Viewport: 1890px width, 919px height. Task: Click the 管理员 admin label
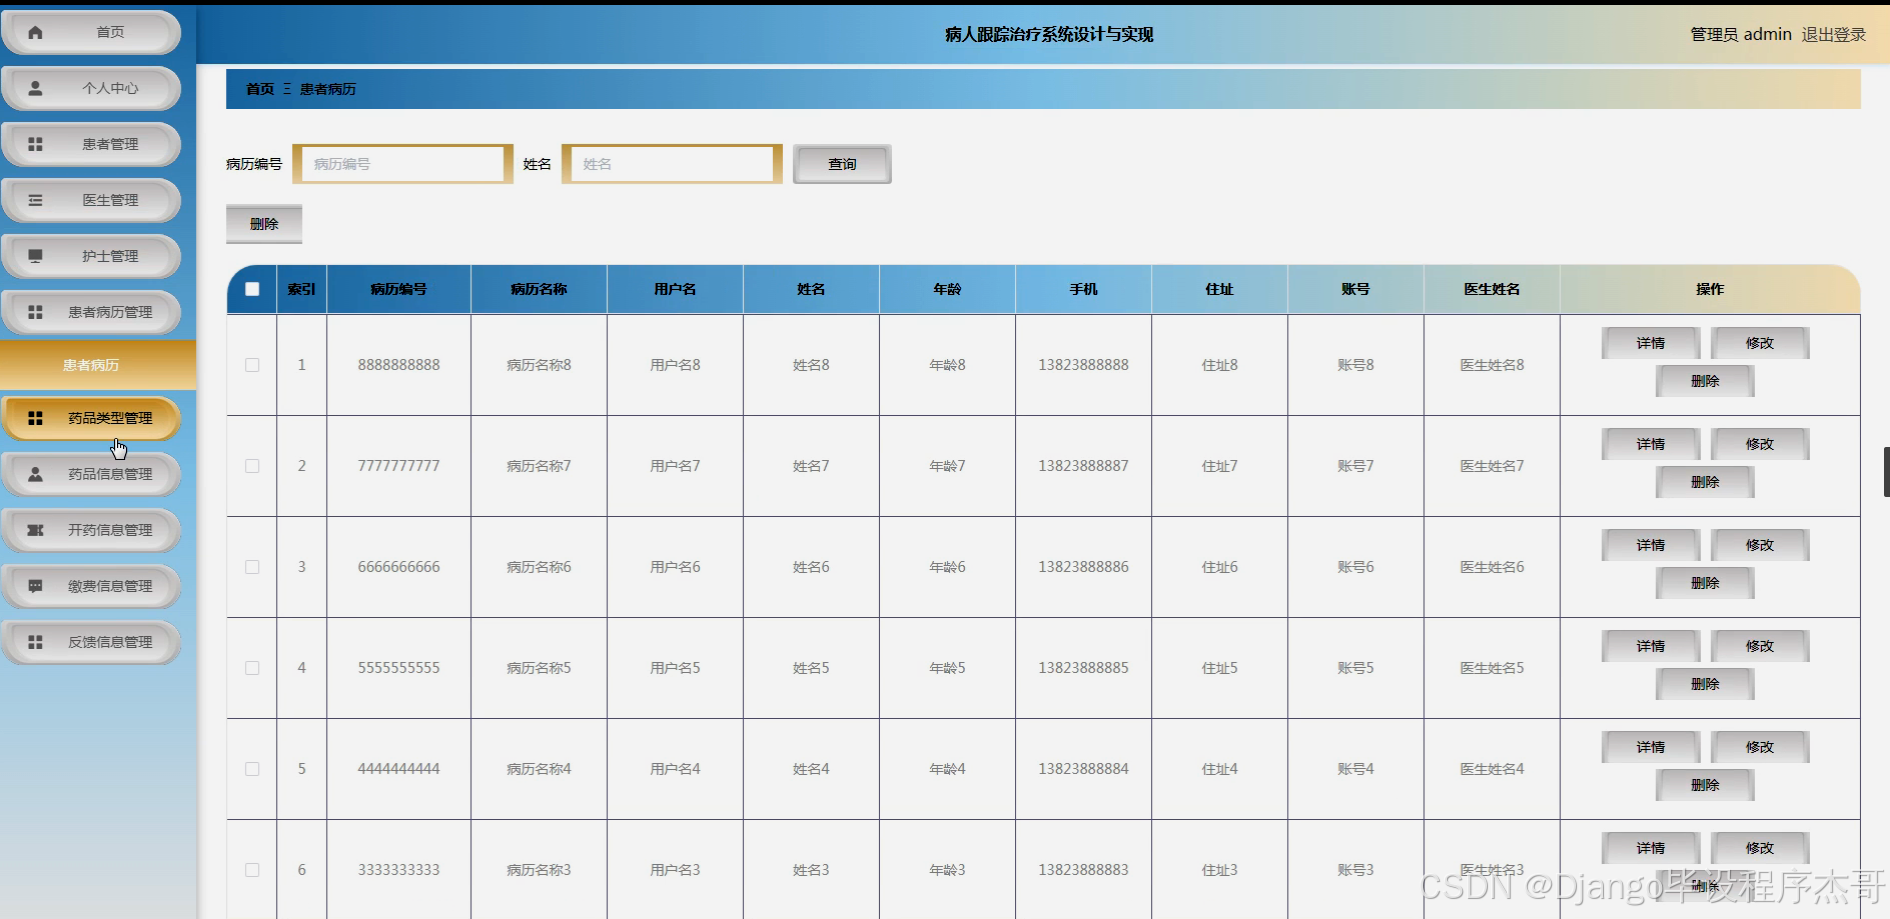pos(1741,34)
